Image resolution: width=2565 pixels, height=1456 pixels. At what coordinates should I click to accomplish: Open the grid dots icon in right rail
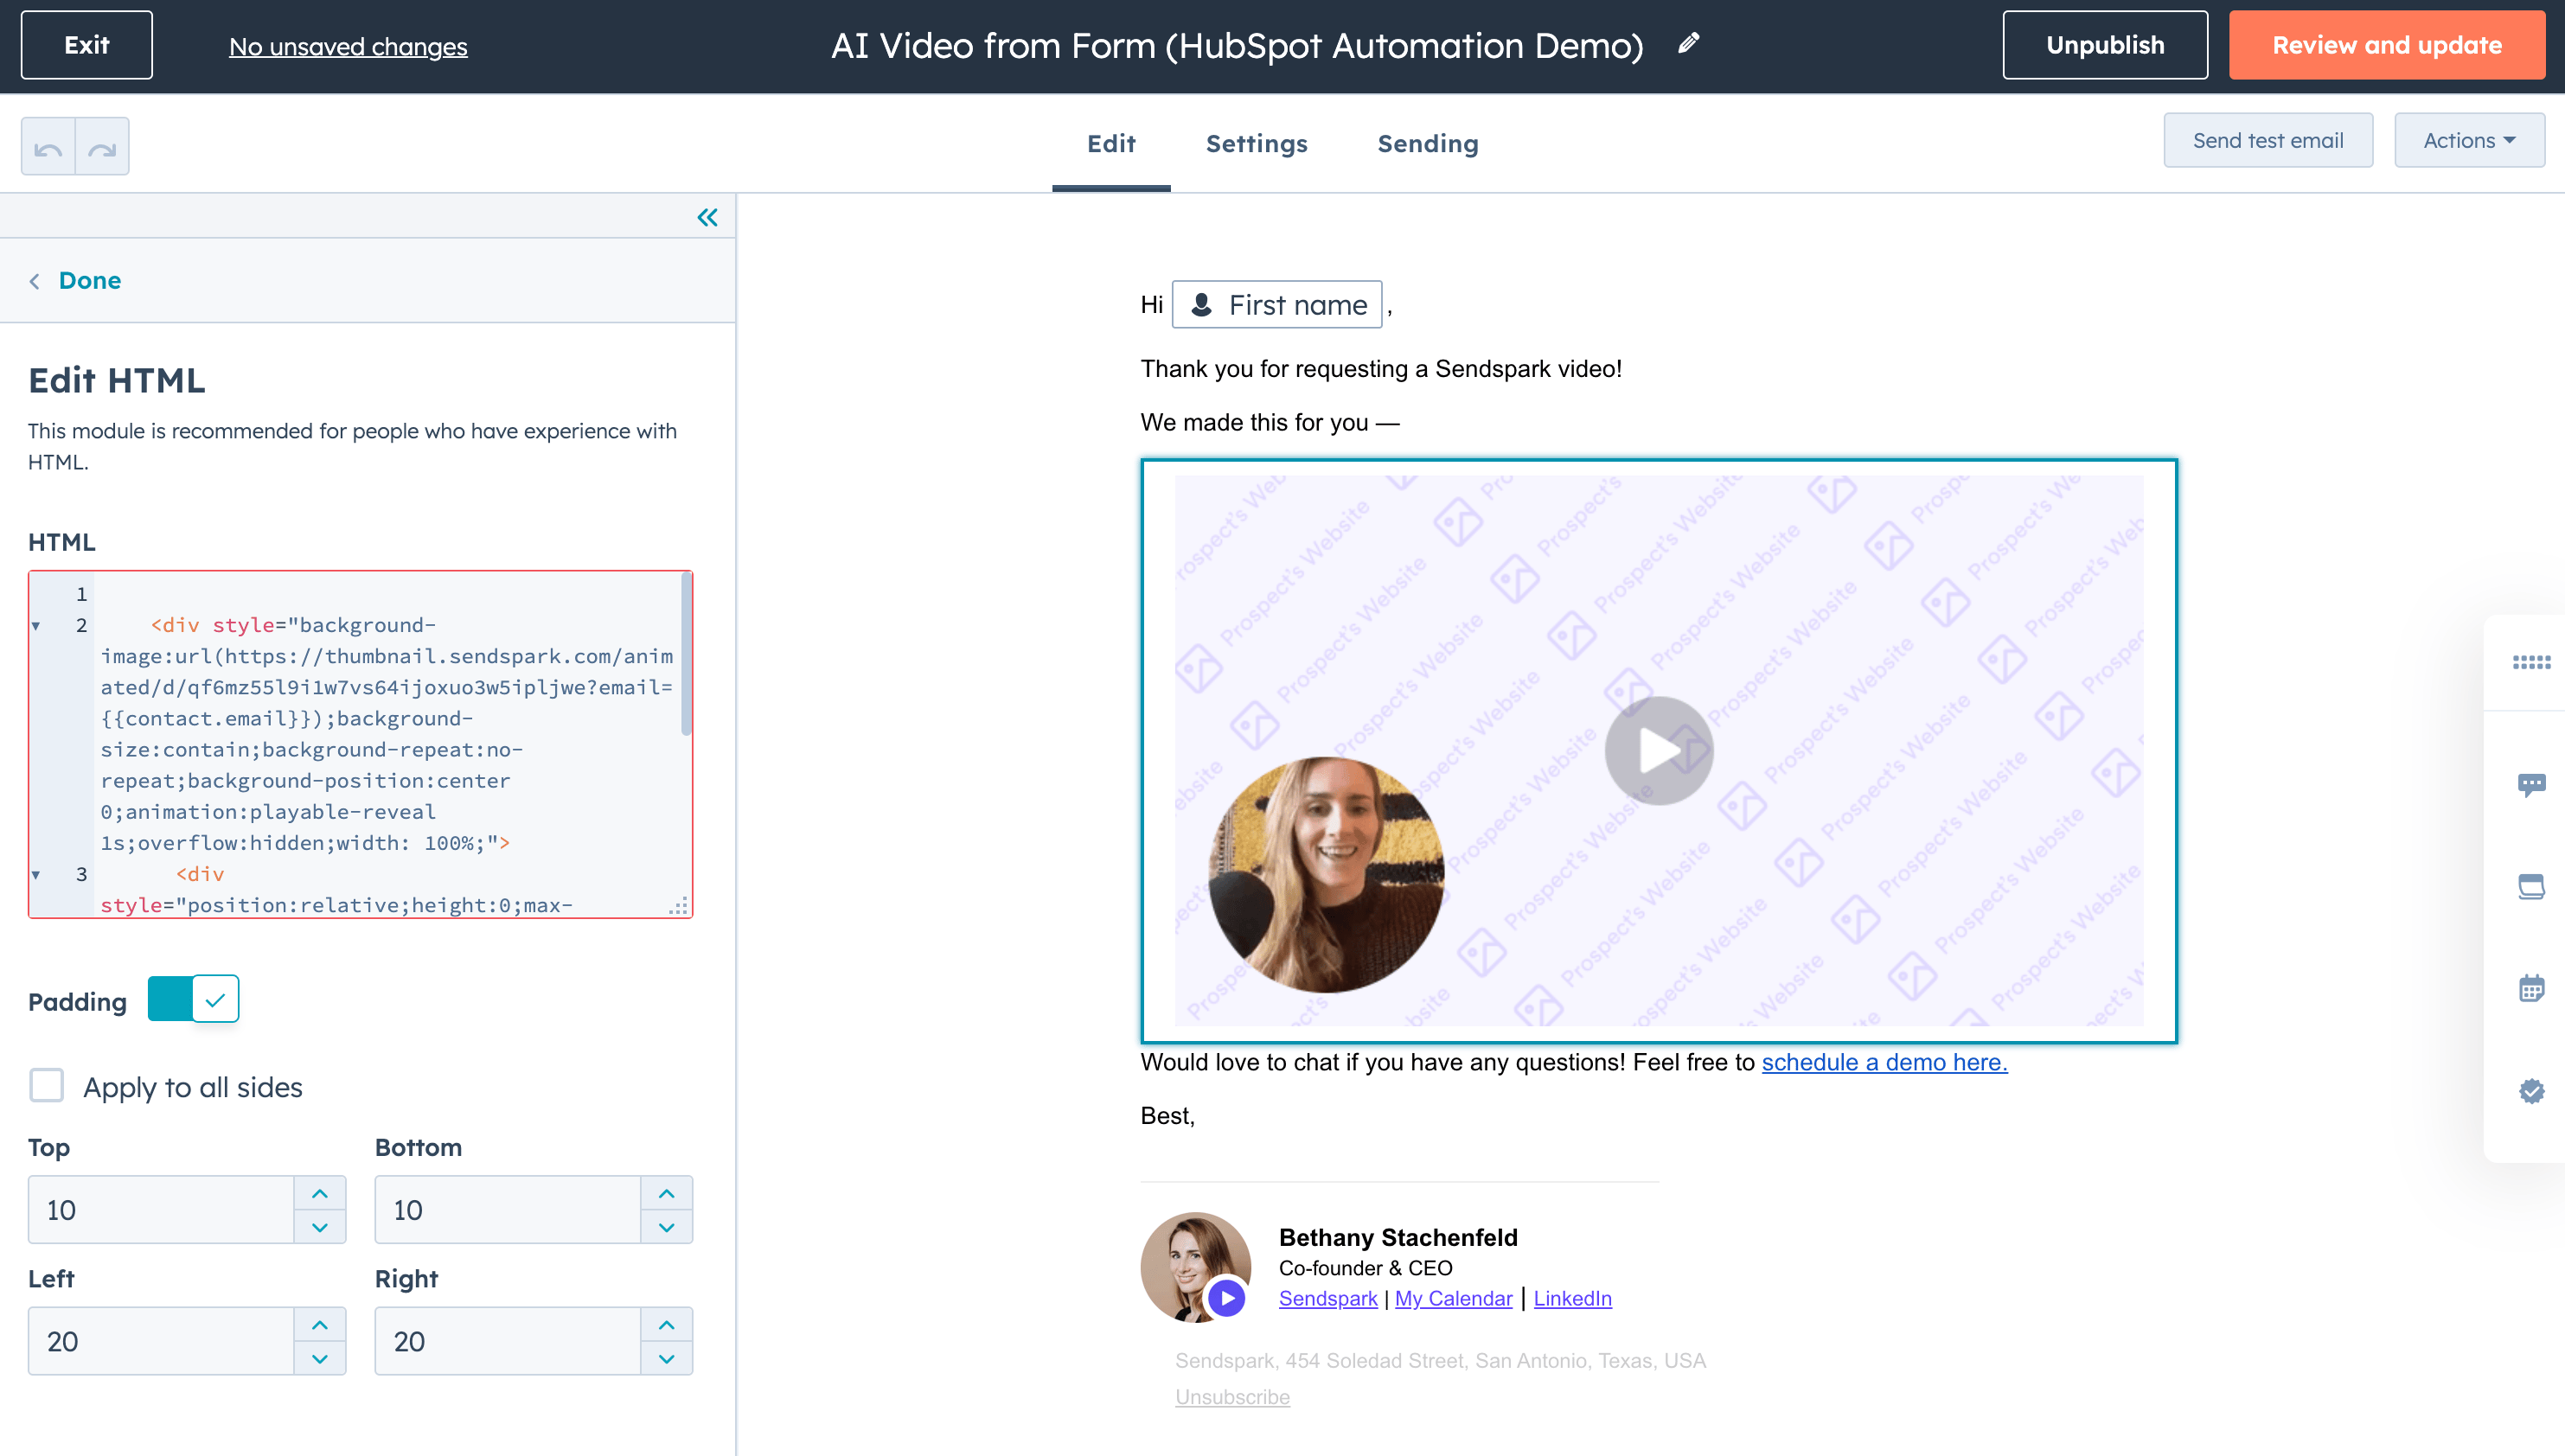pyautogui.click(x=2531, y=662)
